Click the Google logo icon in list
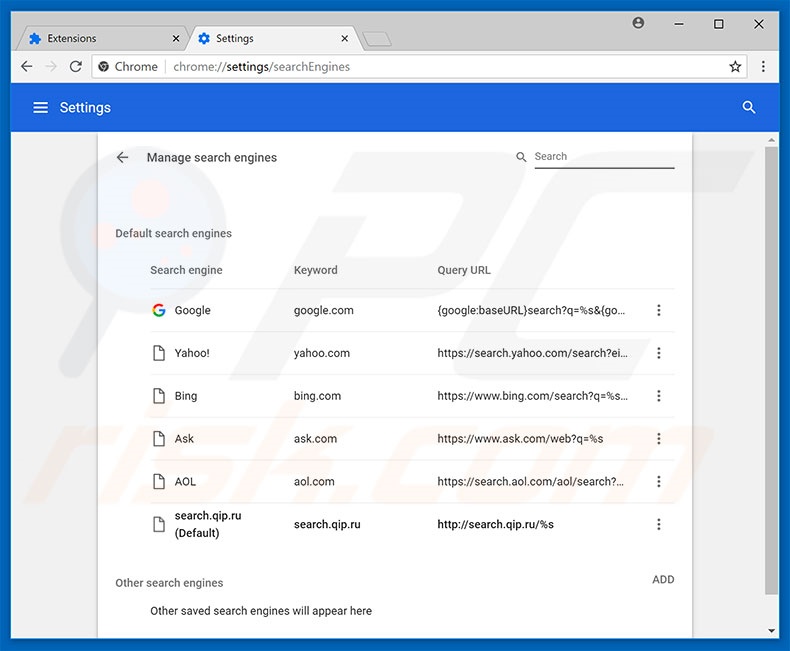790x651 pixels. point(159,310)
